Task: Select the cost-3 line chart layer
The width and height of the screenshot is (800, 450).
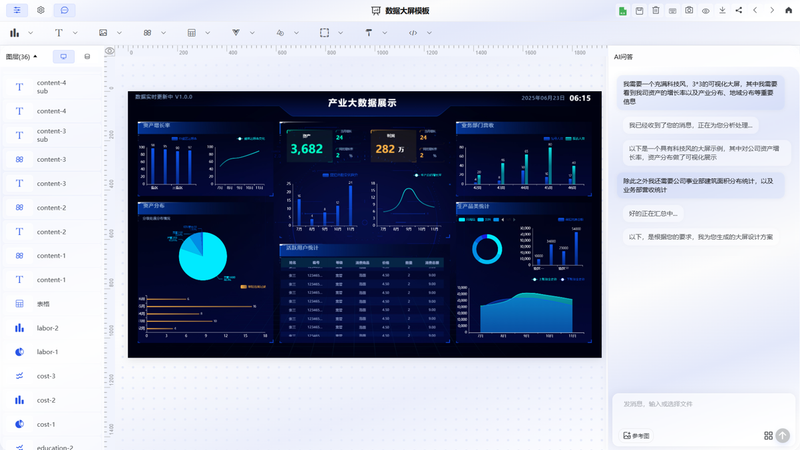Action: 52,376
